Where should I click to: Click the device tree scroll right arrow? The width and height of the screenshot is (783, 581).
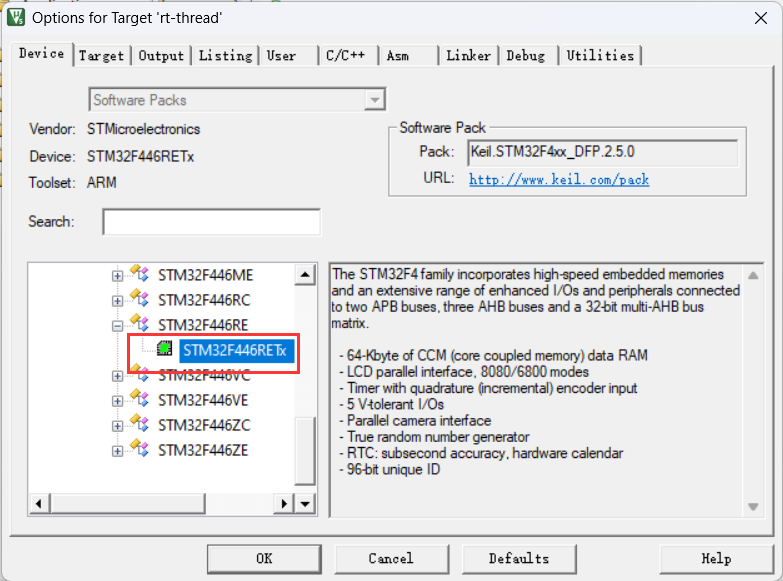[284, 504]
